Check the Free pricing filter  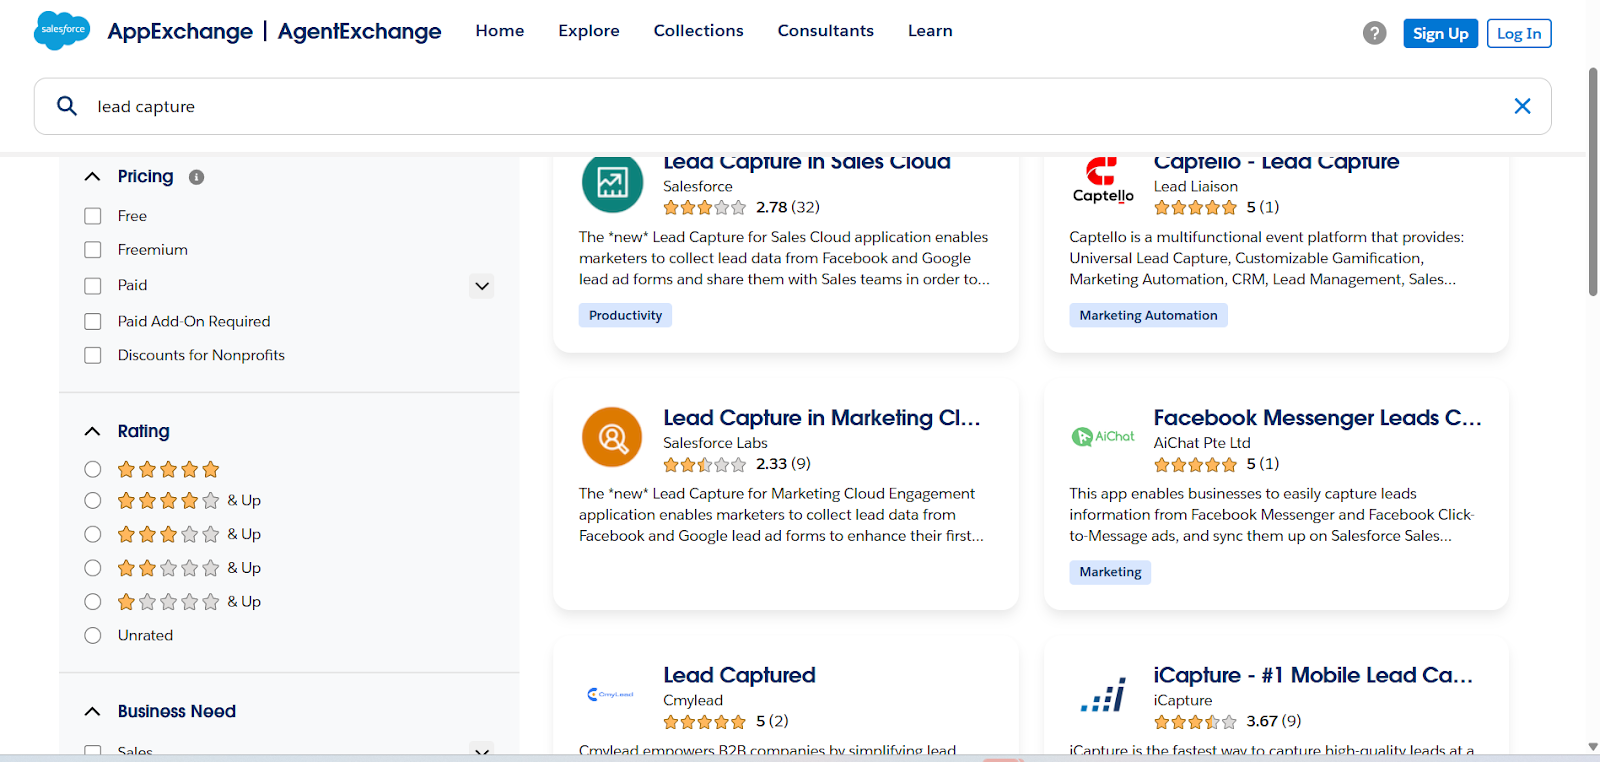pyautogui.click(x=93, y=216)
